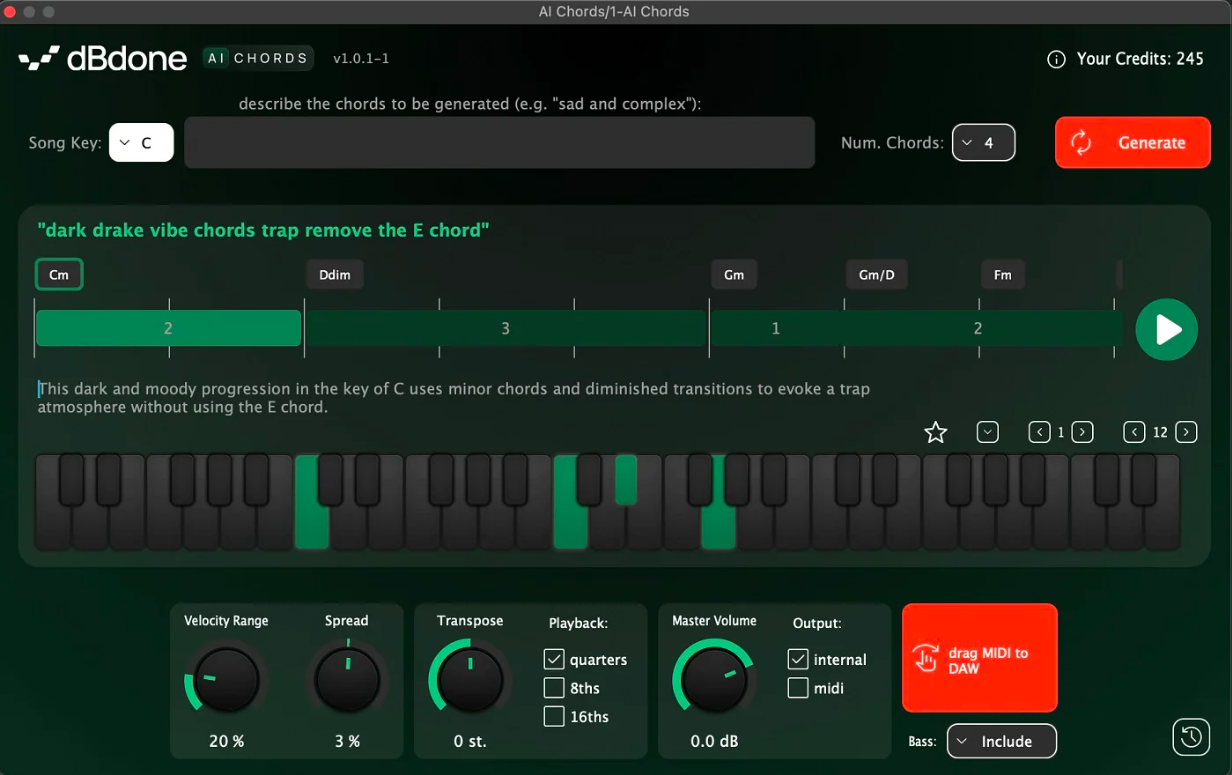This screenshot has height=775, width=1232.
Task: Click the green prompt title text
Action: [x=263, y=230]
